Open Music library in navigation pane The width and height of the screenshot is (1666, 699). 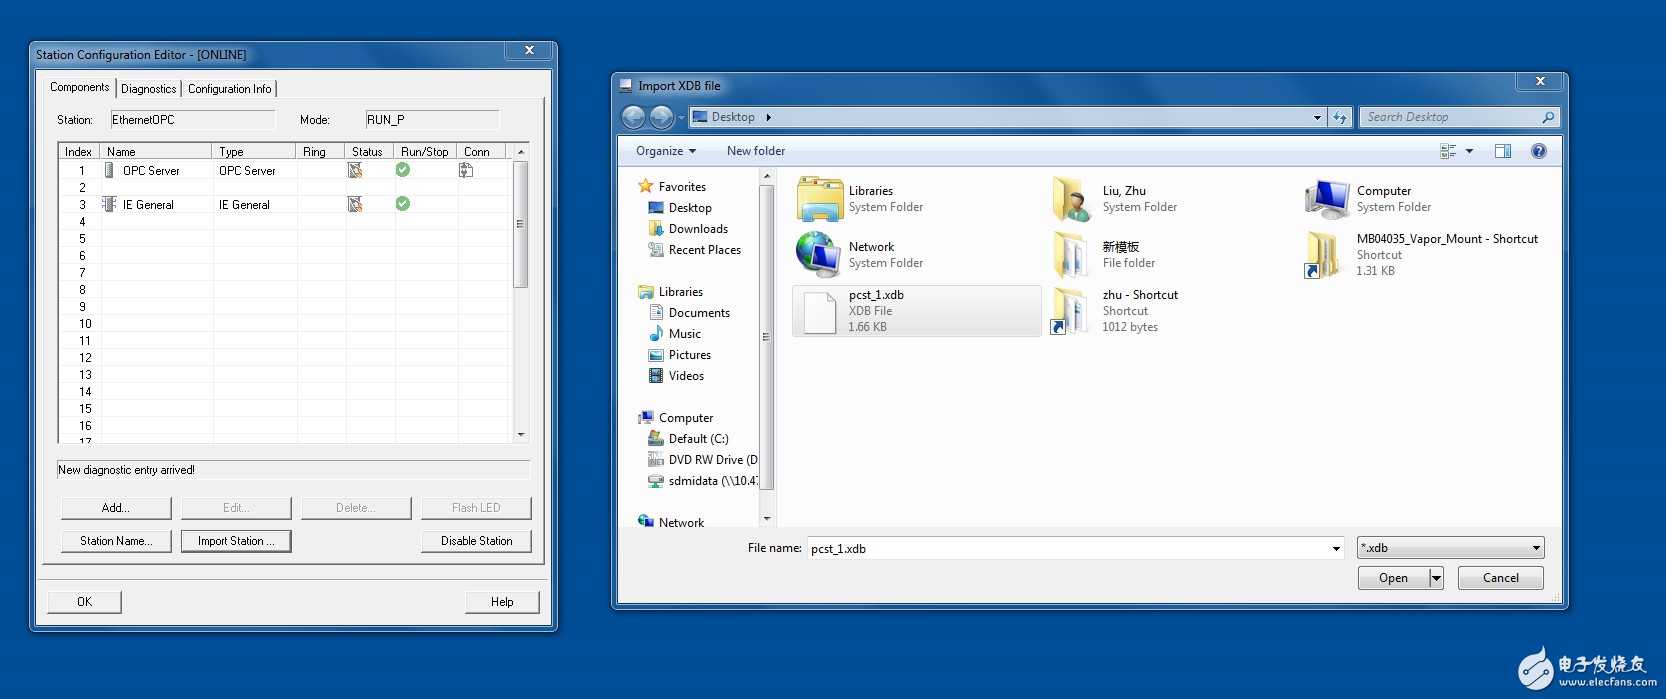675,334
